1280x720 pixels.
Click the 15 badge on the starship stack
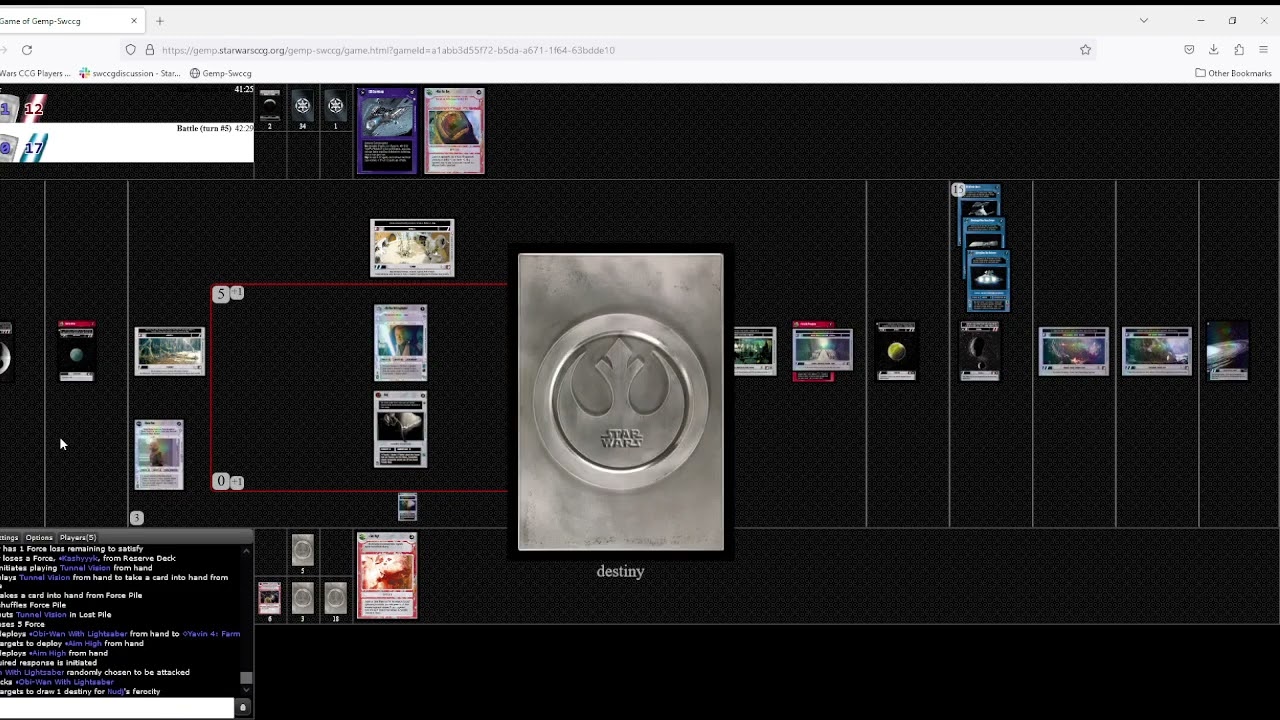coord(958,190)
